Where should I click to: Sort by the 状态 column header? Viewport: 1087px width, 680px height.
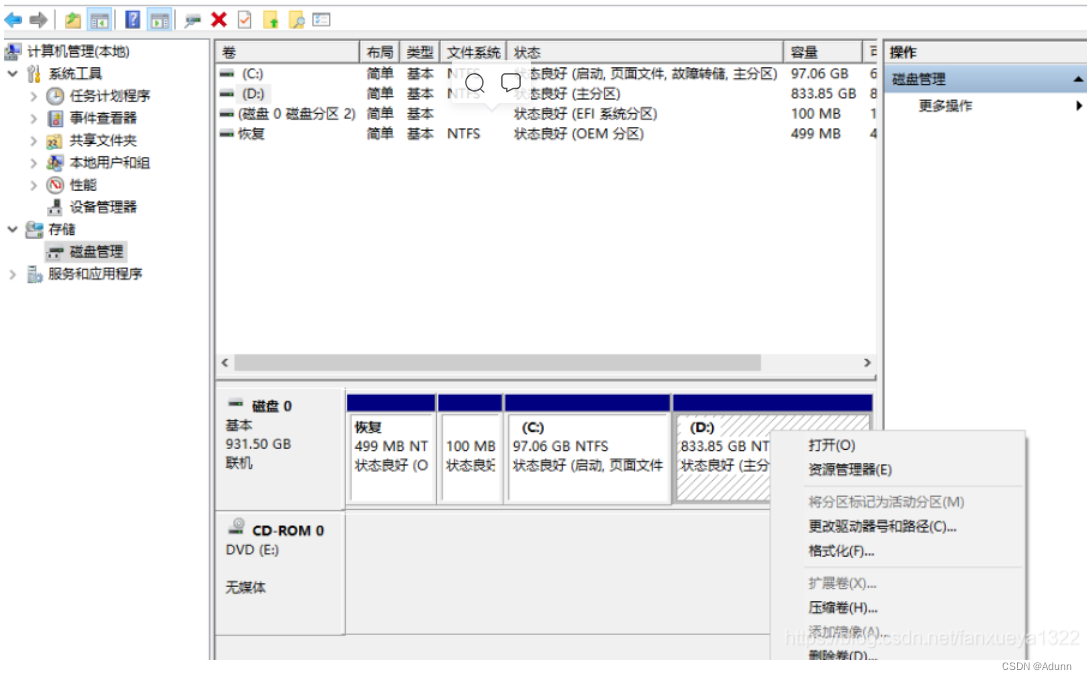pos(645,52)
